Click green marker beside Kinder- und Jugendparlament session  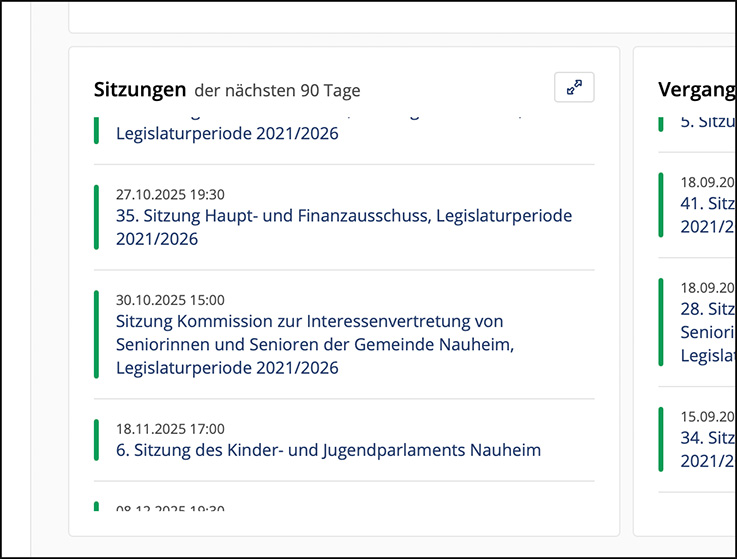97,440
